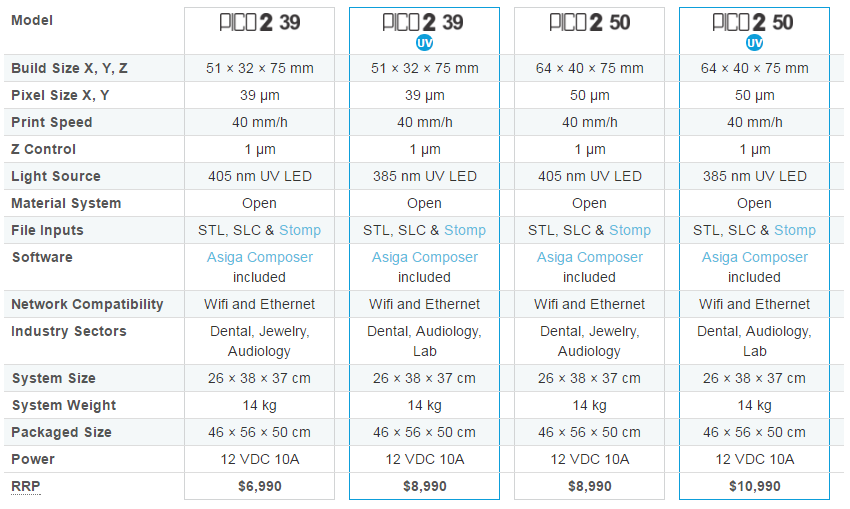Screen dimensions: 850x509
Task: Open the Asiga Composer link for PICO2 50 UV
Action: (x=755, y=257)
